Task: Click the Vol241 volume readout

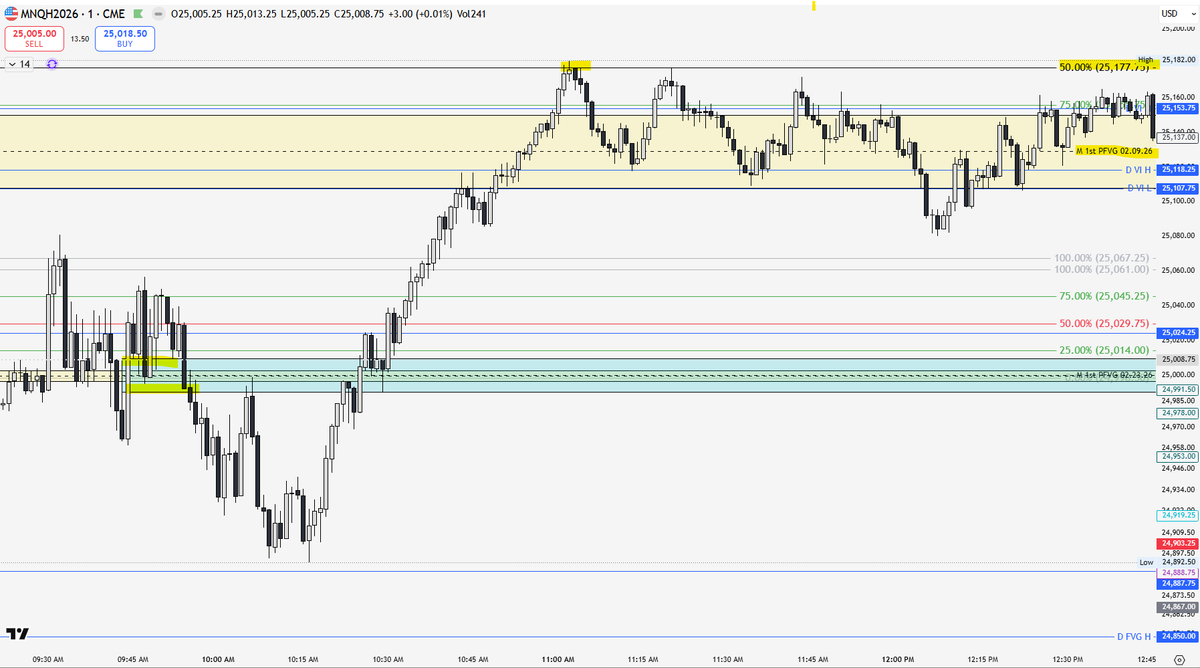Action: pyautogui.click(x=470, y=15)
